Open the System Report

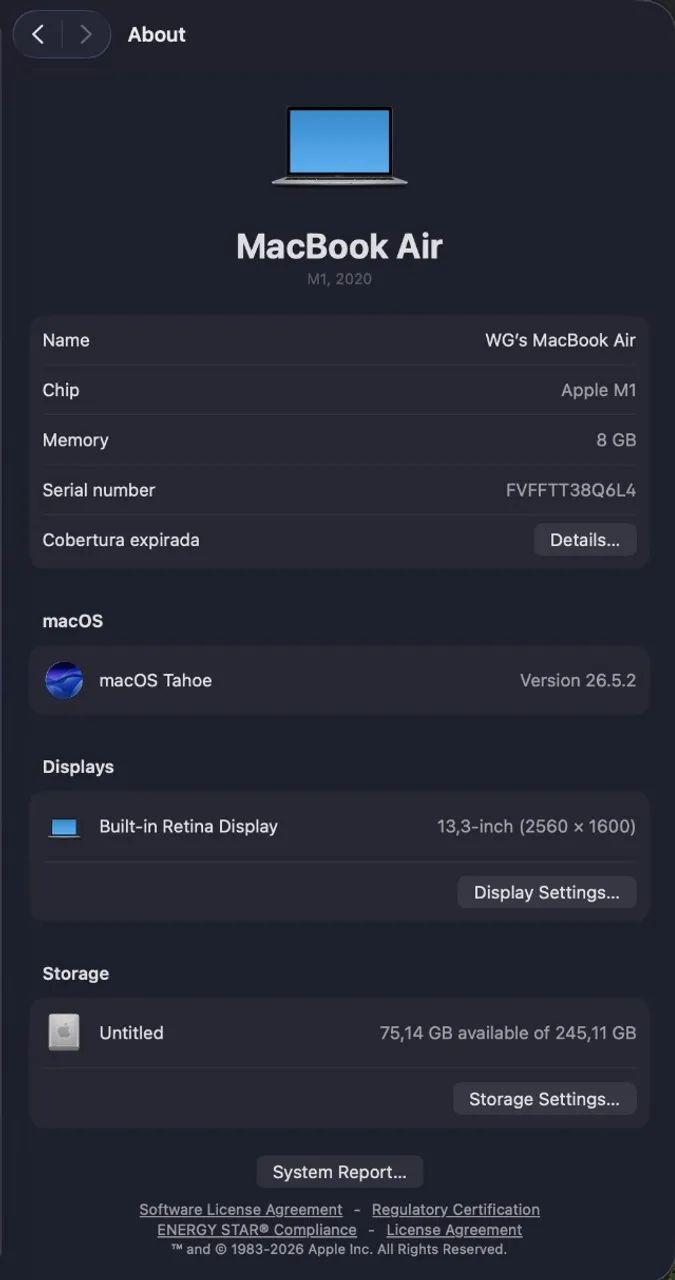[339, 1172]
